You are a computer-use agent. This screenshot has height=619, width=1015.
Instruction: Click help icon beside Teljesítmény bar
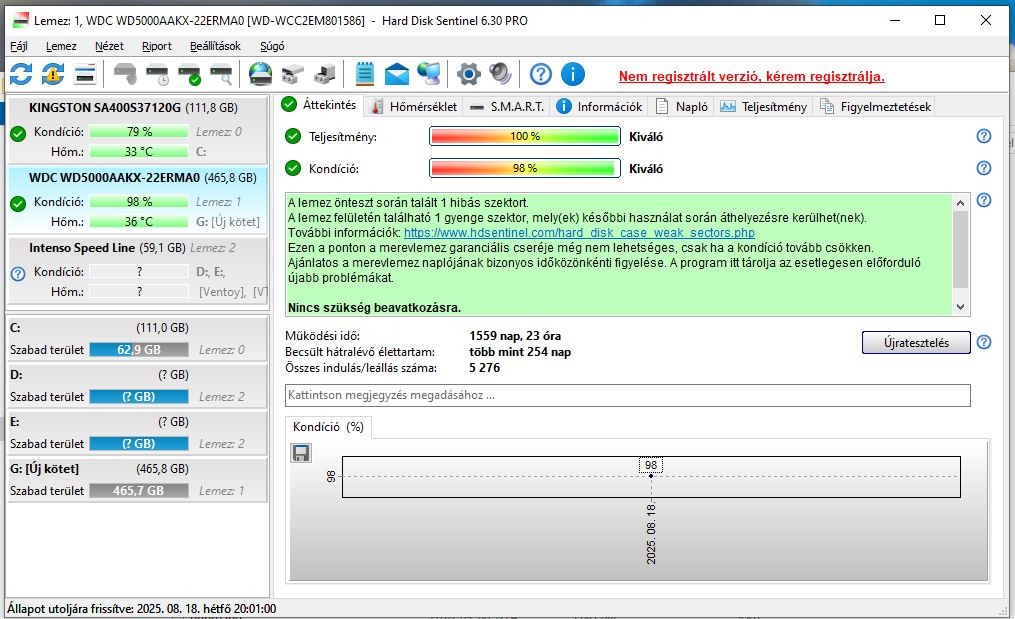pyautogui.click(x=984, y=136)
